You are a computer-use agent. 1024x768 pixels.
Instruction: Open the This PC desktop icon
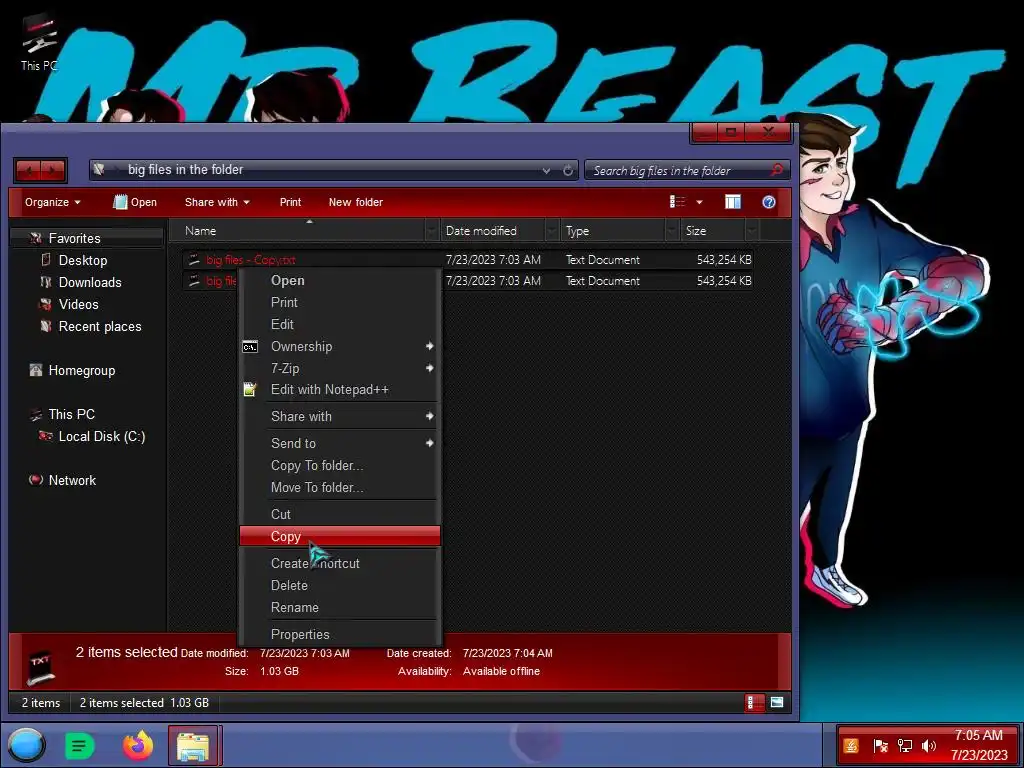[x=38, y=42]
